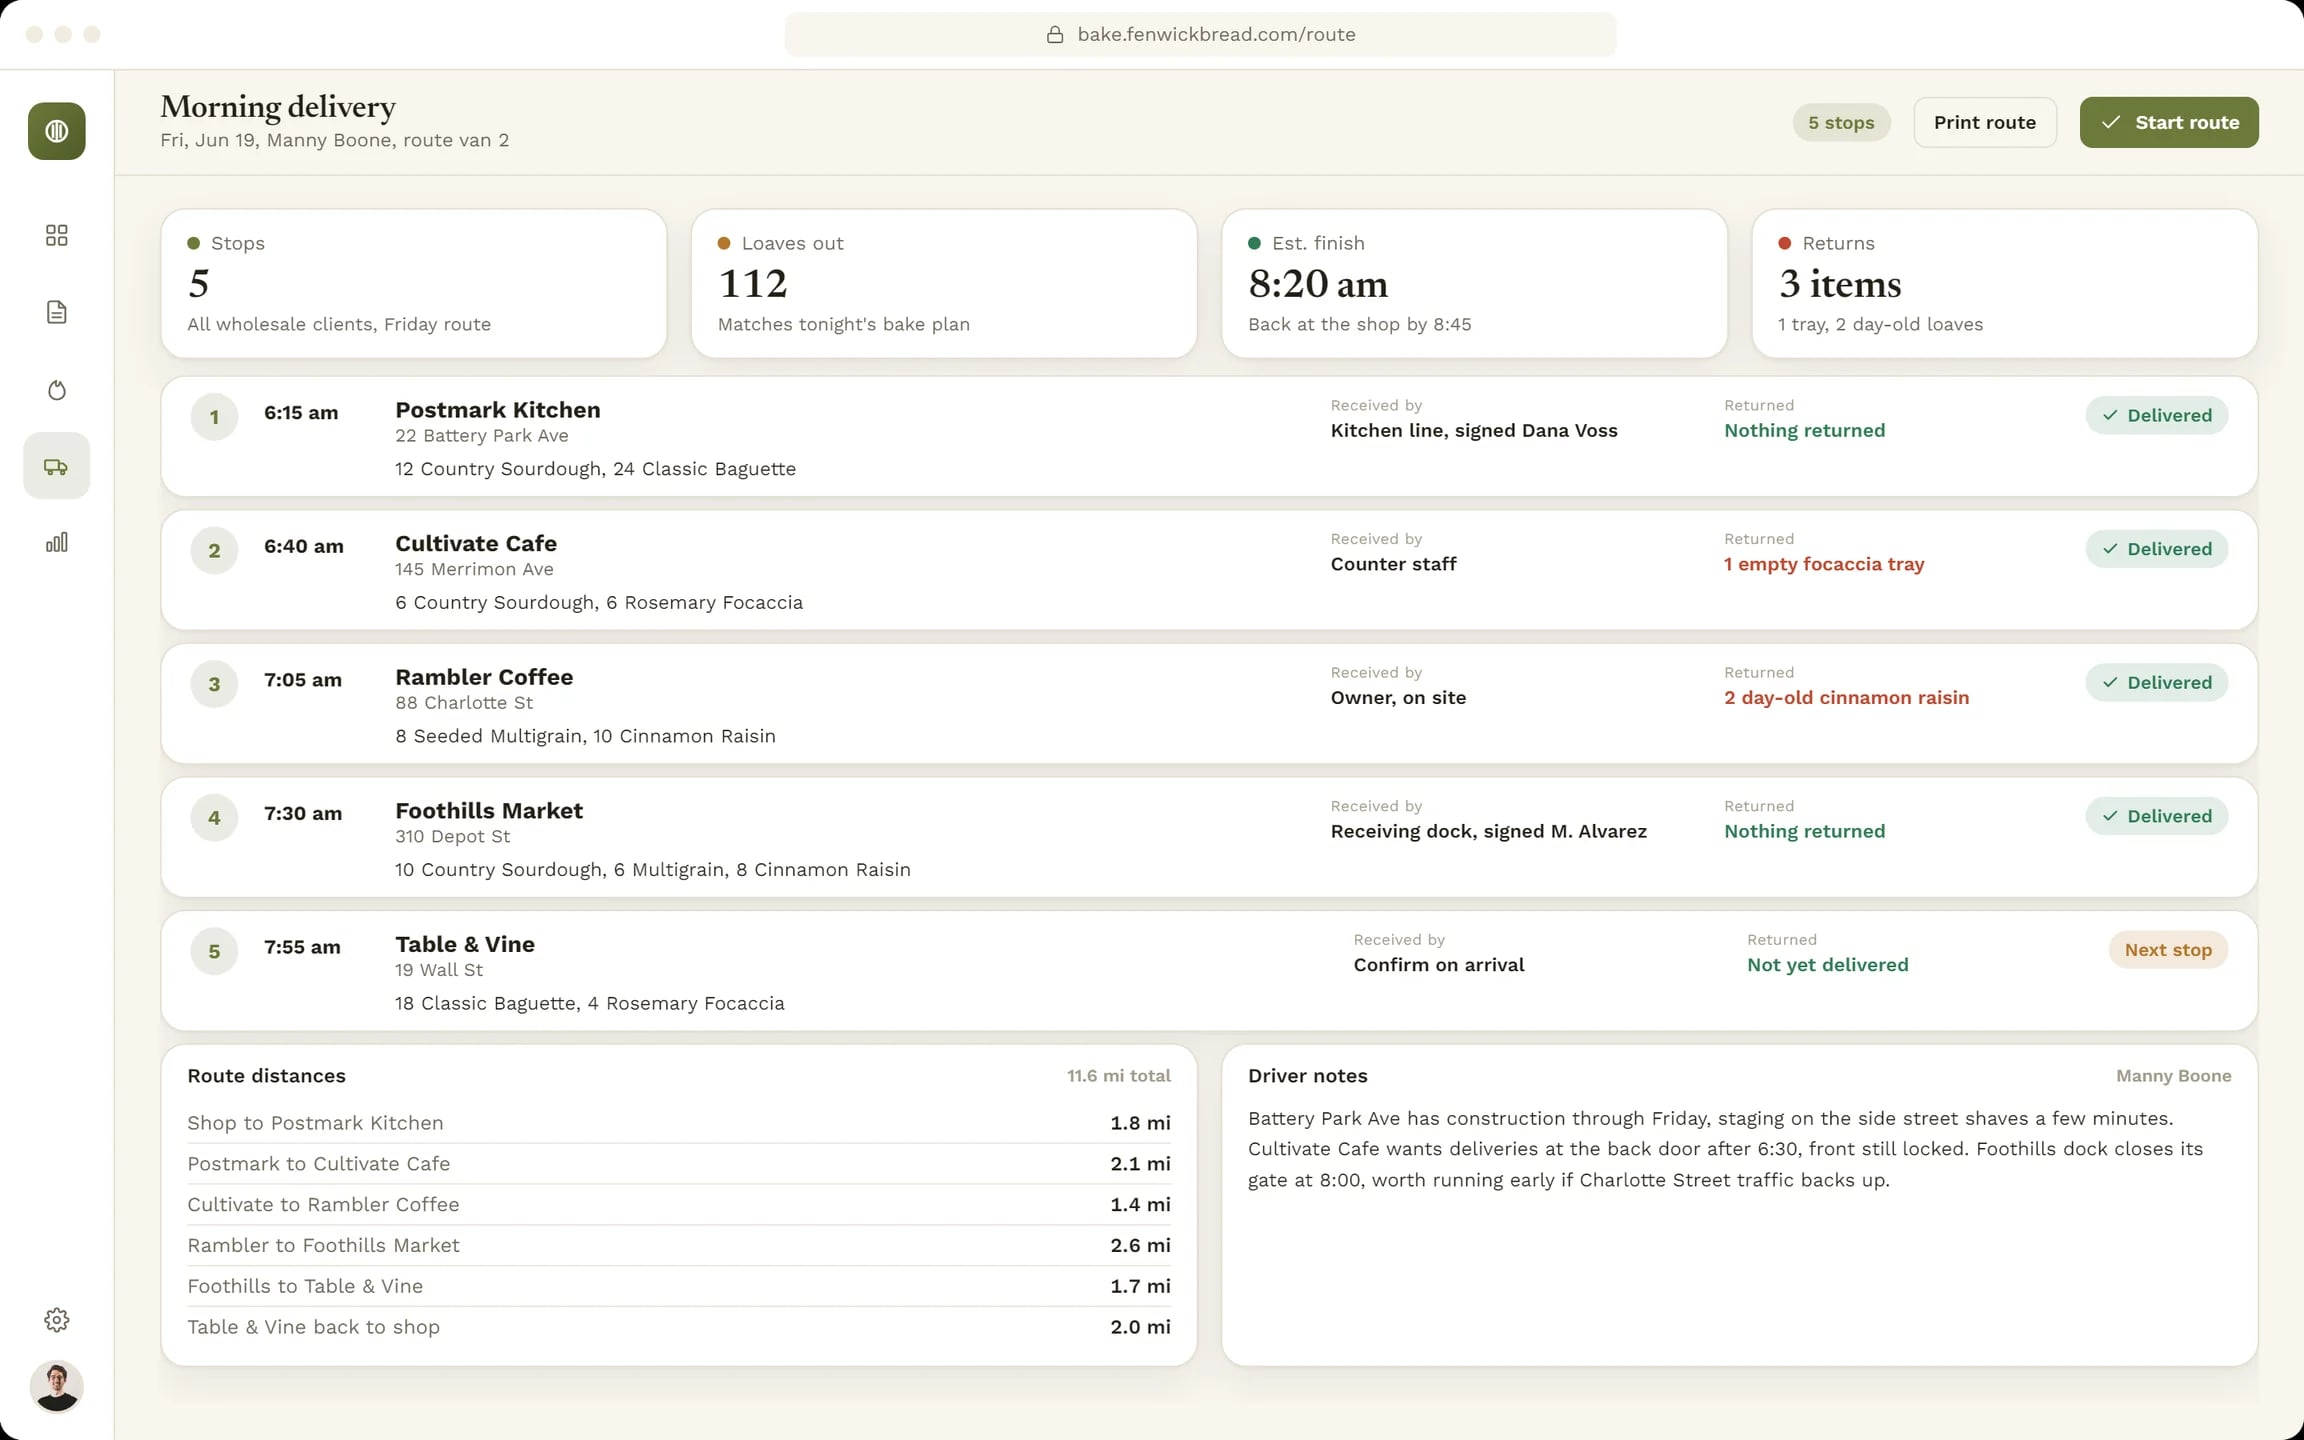The width and height of the screenshot is (2304, 1440).
Task: Select the Rambler Coffee stop name
Action: (x=484, y=677)
